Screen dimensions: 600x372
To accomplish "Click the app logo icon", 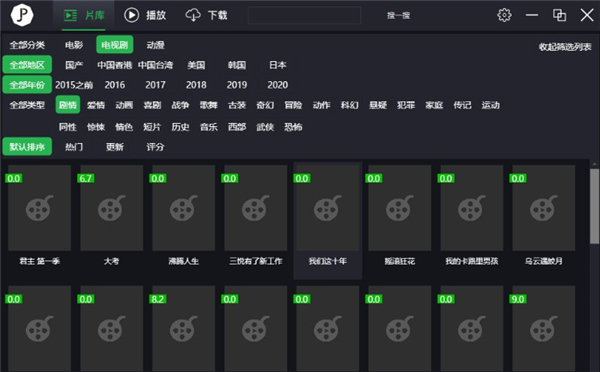I will pos(22,15).
